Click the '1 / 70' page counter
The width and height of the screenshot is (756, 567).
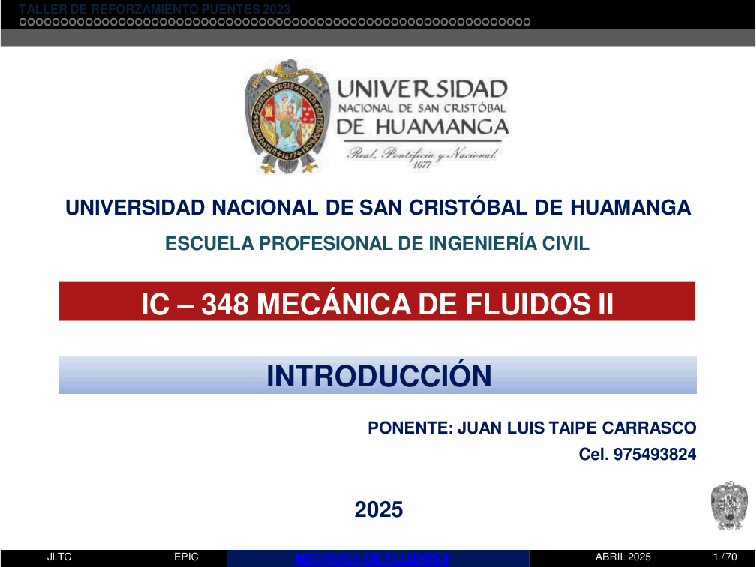coord(725,556)
